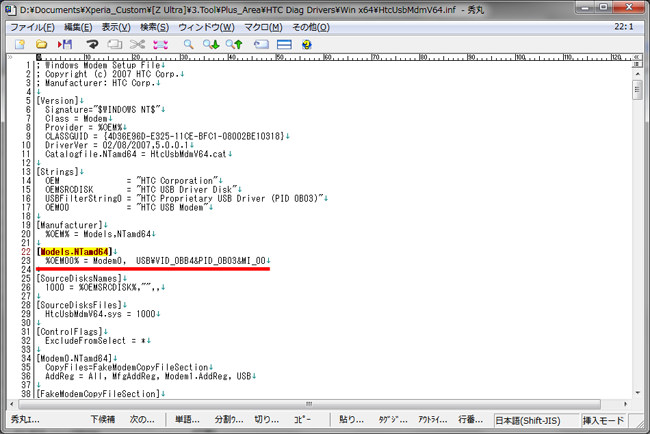Click the ｱｳﾄﾗｲ... function key button
650x434 pixels.
[x=432, y=419]
